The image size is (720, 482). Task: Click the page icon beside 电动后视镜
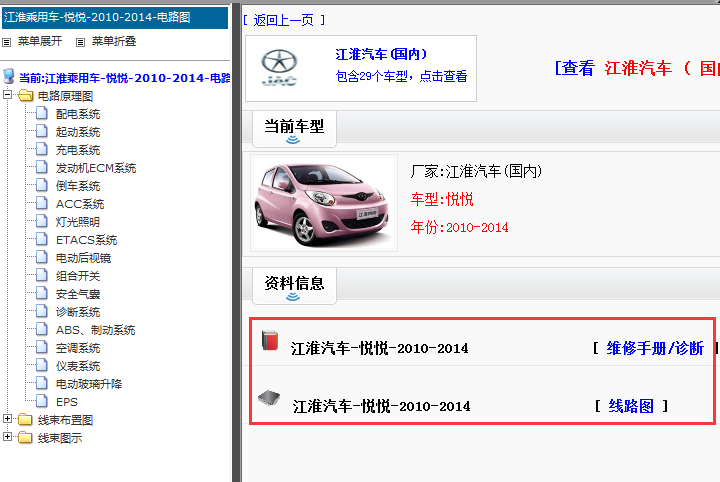click(x=42, y=257)
